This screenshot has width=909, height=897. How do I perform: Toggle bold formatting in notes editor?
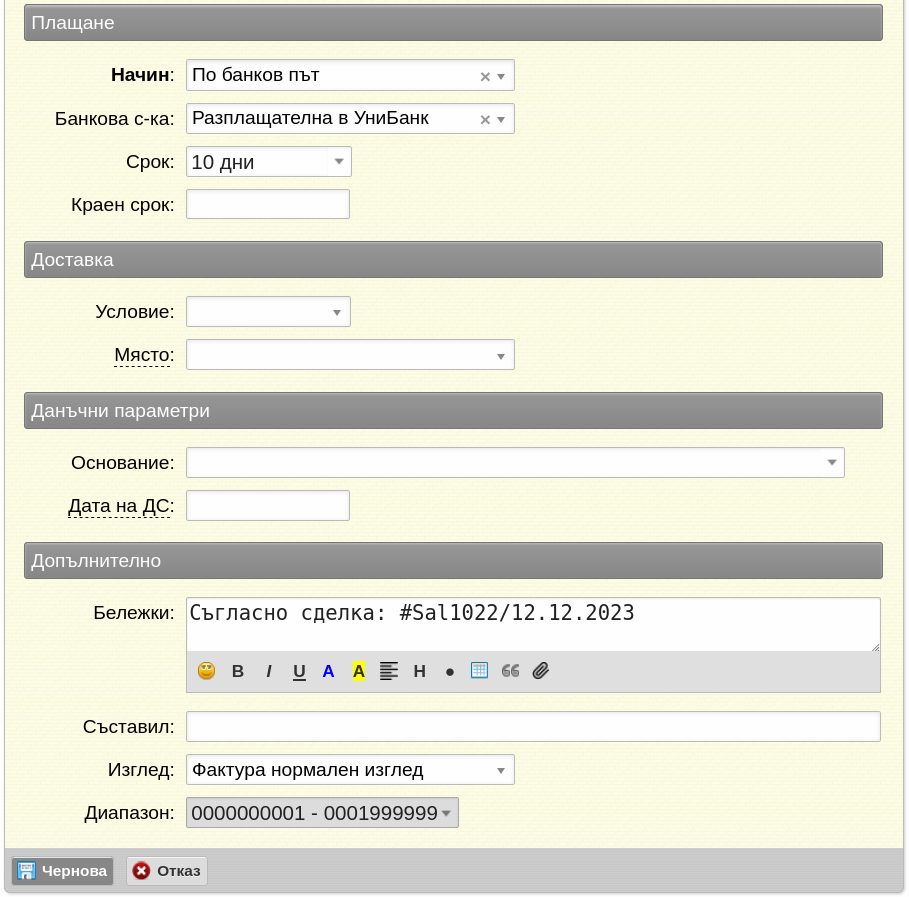pyautogui.click(x=238, y=671)
